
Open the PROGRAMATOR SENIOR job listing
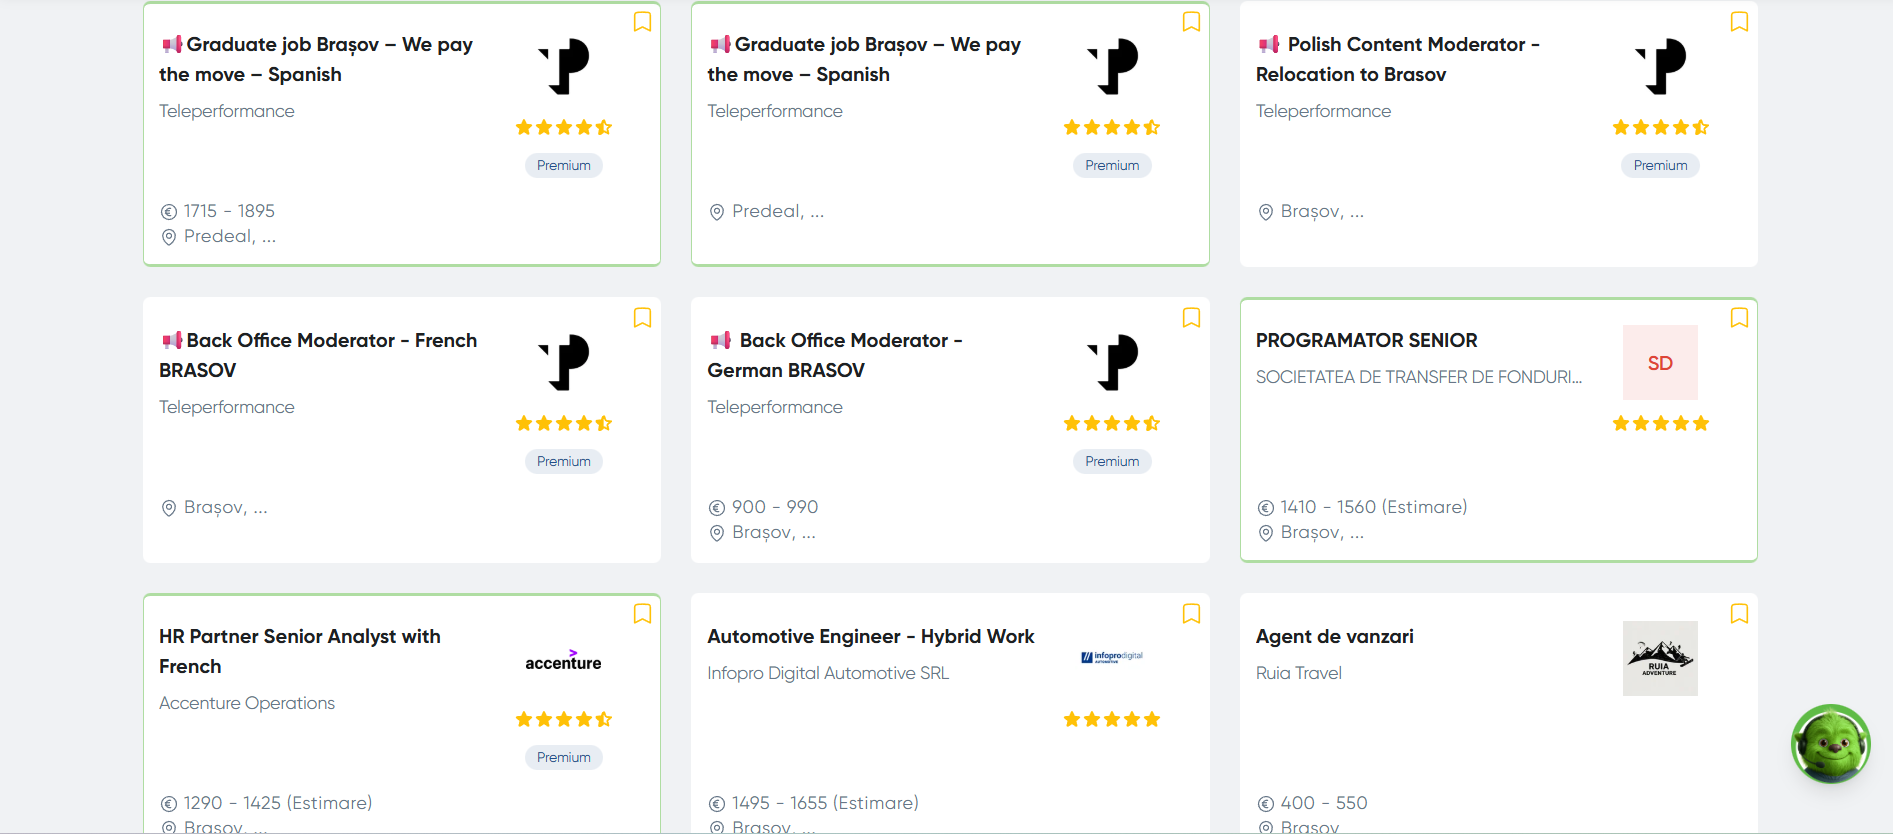[x=1366, y=340]
